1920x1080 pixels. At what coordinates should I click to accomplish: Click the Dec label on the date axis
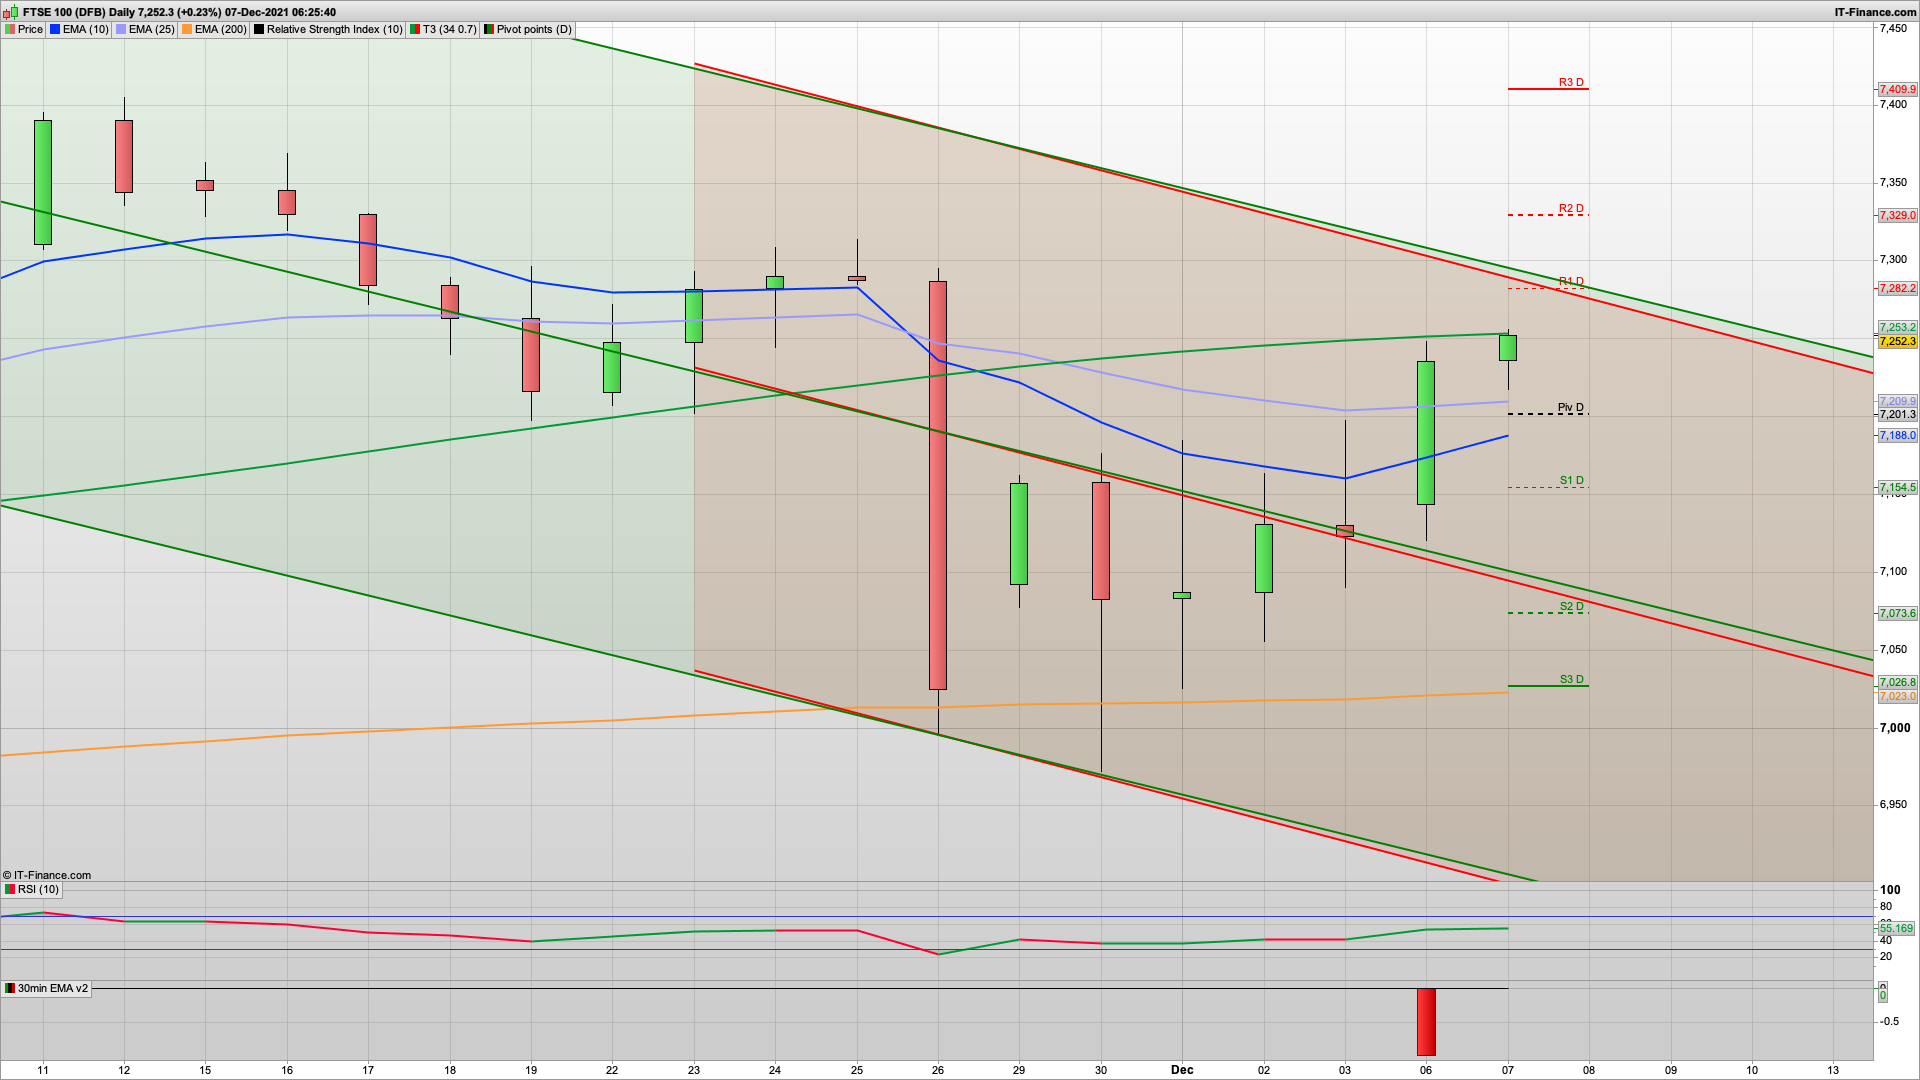tap(1182, 1070)
